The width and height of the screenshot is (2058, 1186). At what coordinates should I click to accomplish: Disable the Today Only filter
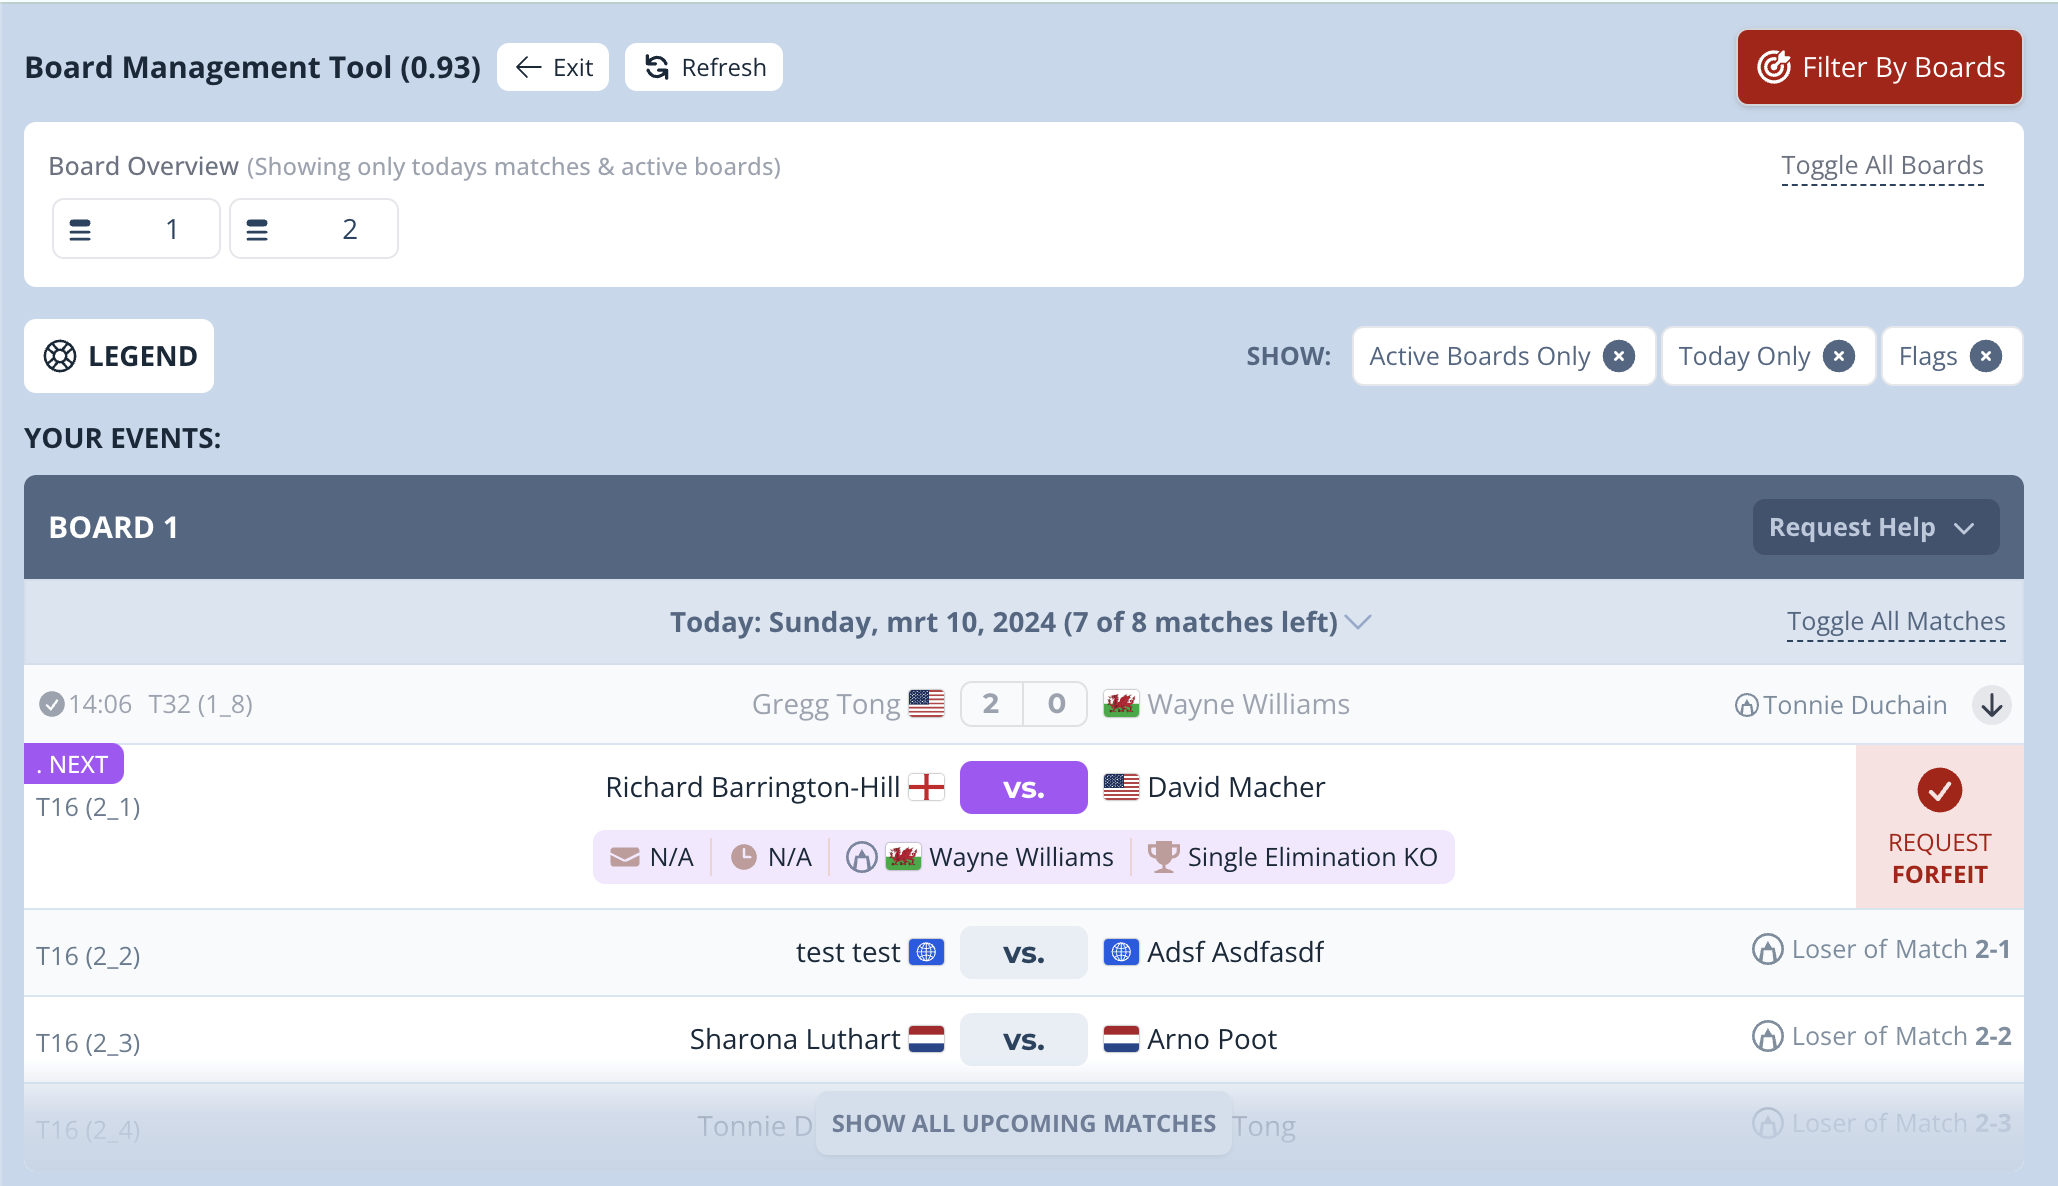click(1840, 355)
